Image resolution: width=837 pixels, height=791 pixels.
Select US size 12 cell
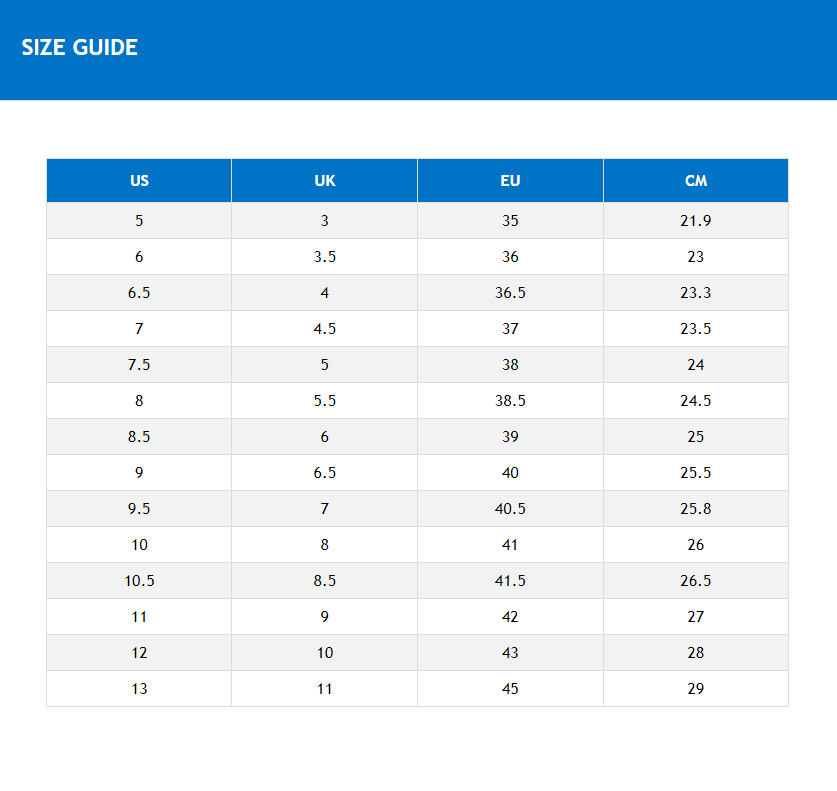(139, 653)
